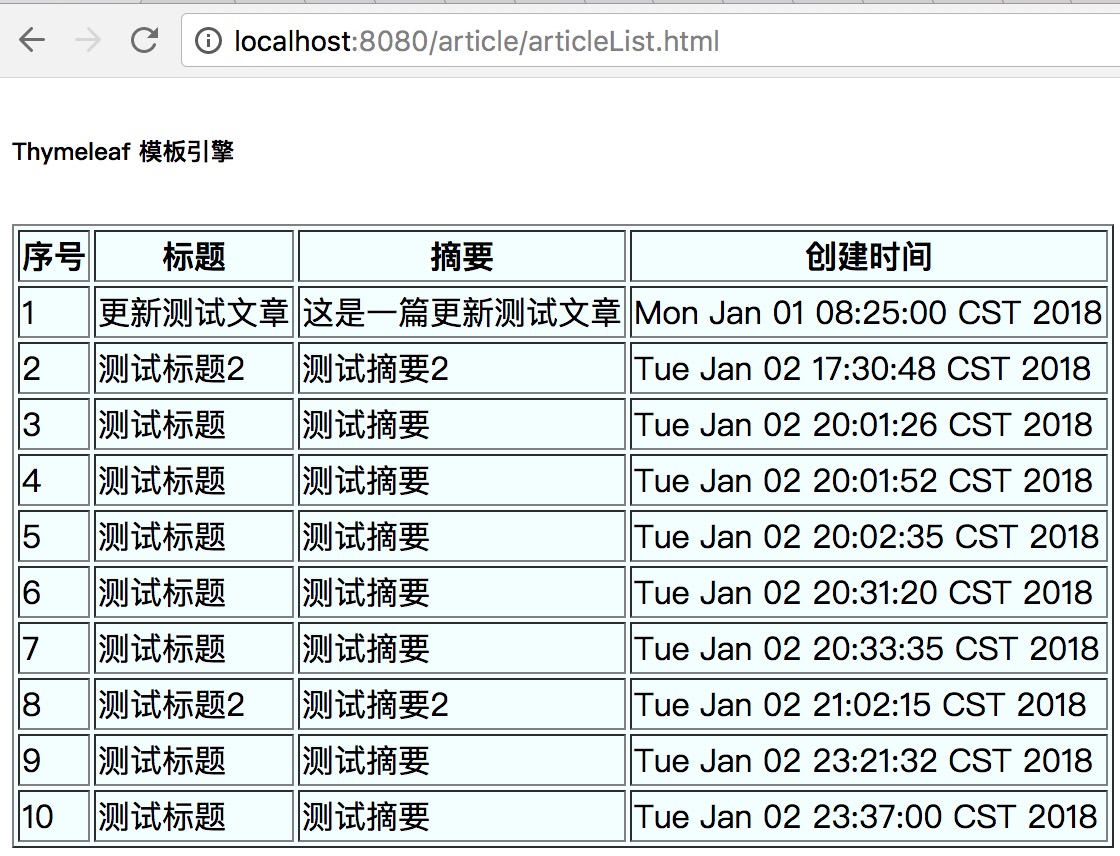Click serial number 1 cell
The height and width of the screenshot is (856, 1120).
54,312
